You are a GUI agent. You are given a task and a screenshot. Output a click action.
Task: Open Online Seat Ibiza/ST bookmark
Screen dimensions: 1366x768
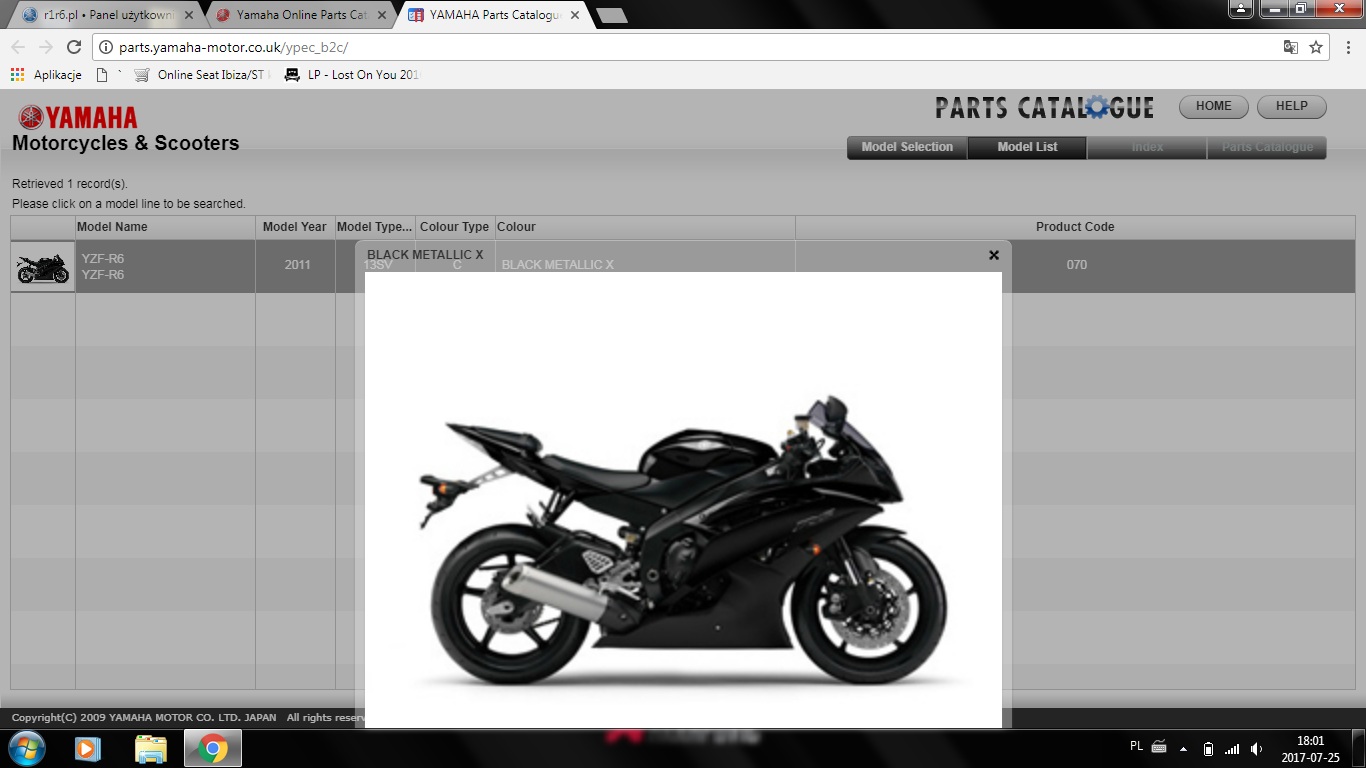(x=203, y=75)
